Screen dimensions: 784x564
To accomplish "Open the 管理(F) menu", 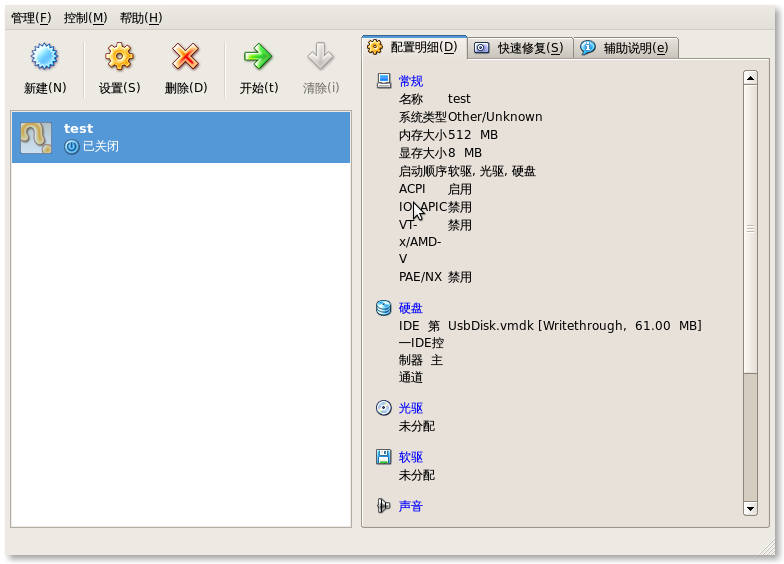I will pyautogui.click(x=31, y=18).
